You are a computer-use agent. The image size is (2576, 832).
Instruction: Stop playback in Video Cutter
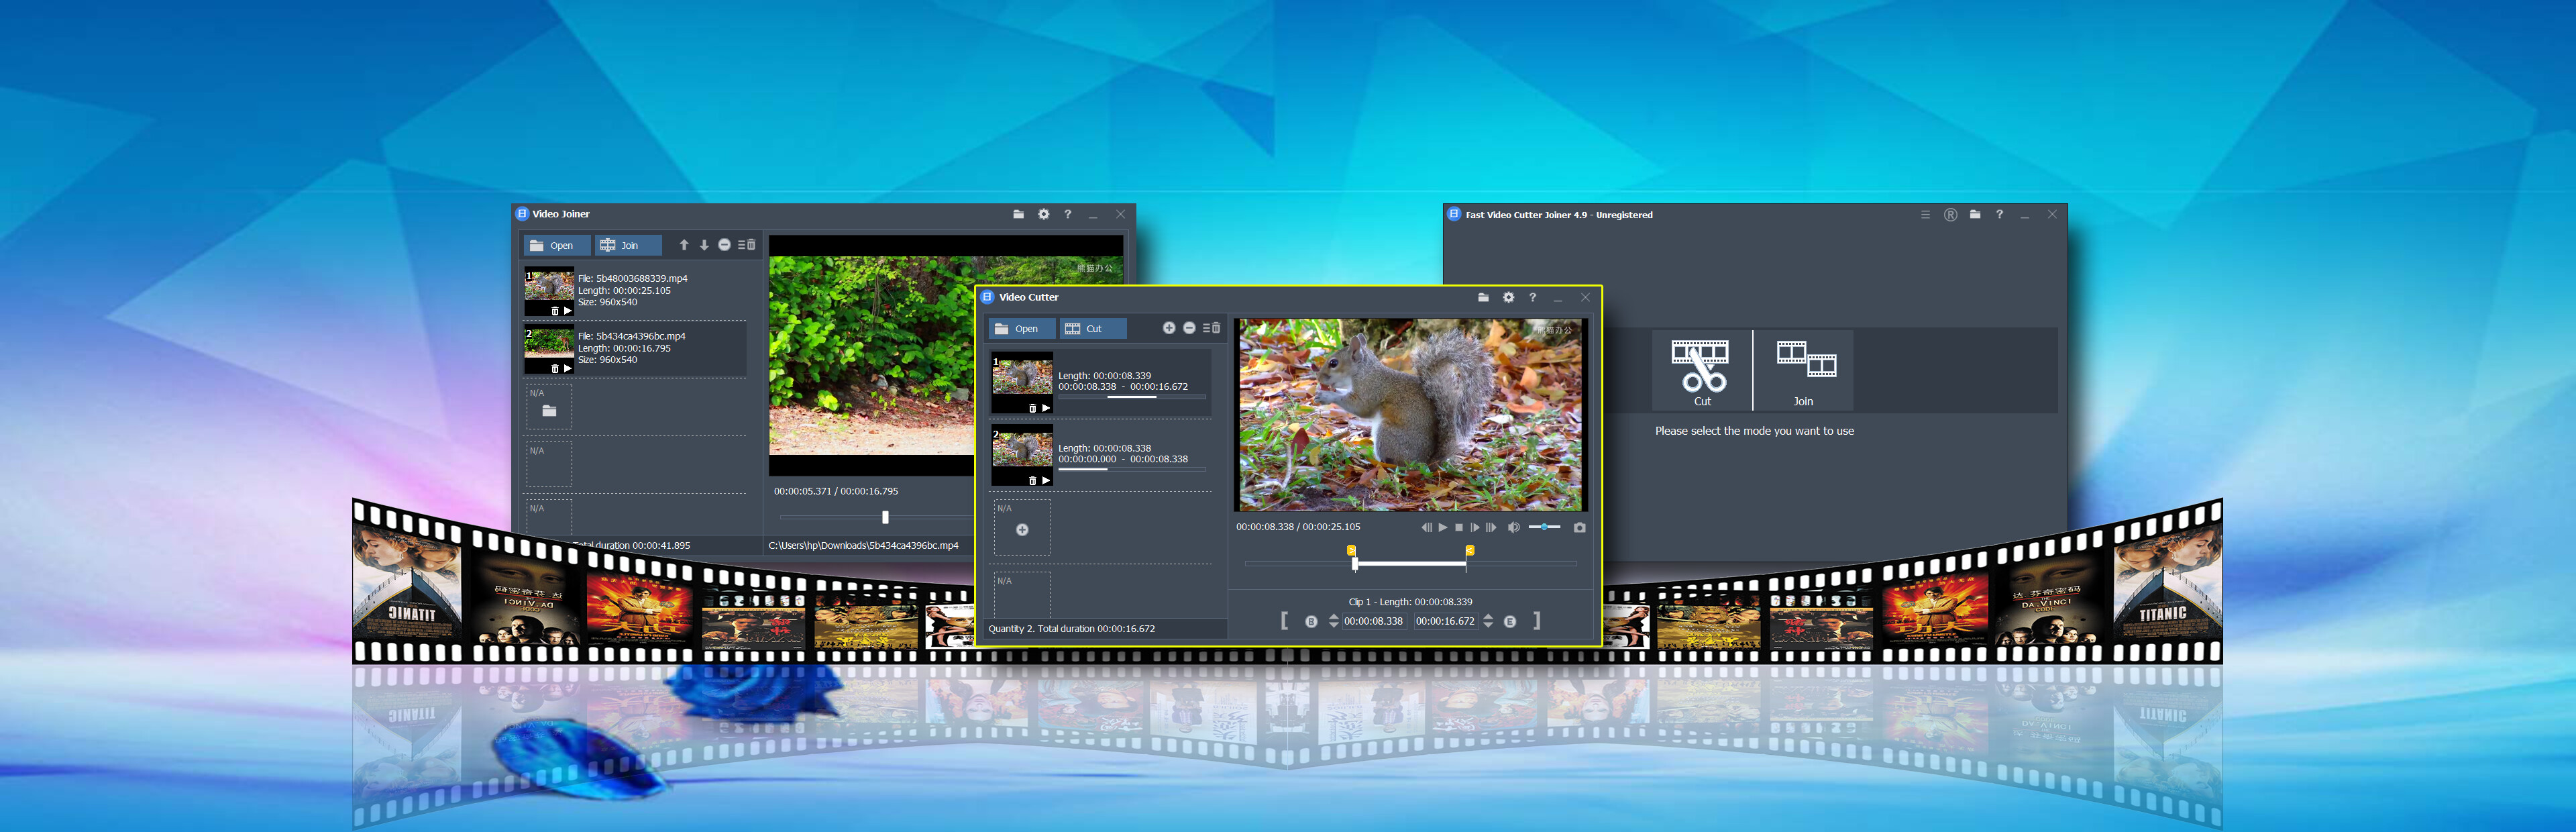click(1458, 528)
